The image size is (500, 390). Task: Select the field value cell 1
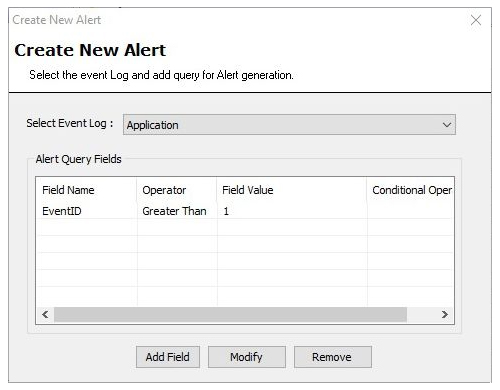292,211
